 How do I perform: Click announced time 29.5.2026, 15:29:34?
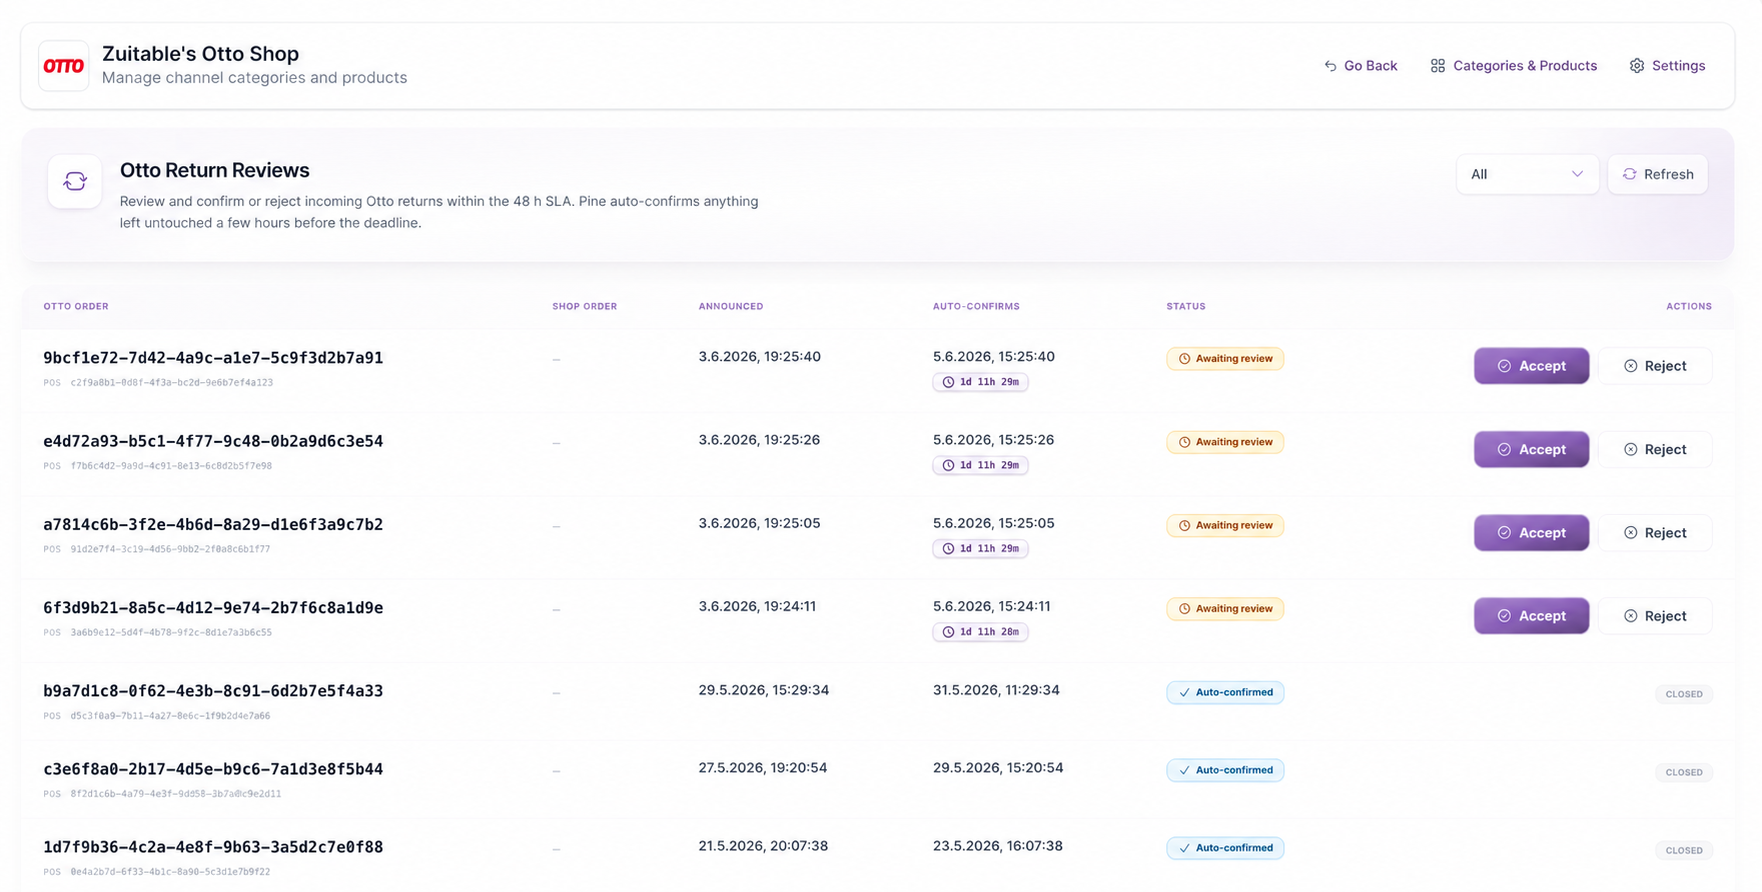coord(764,690)
